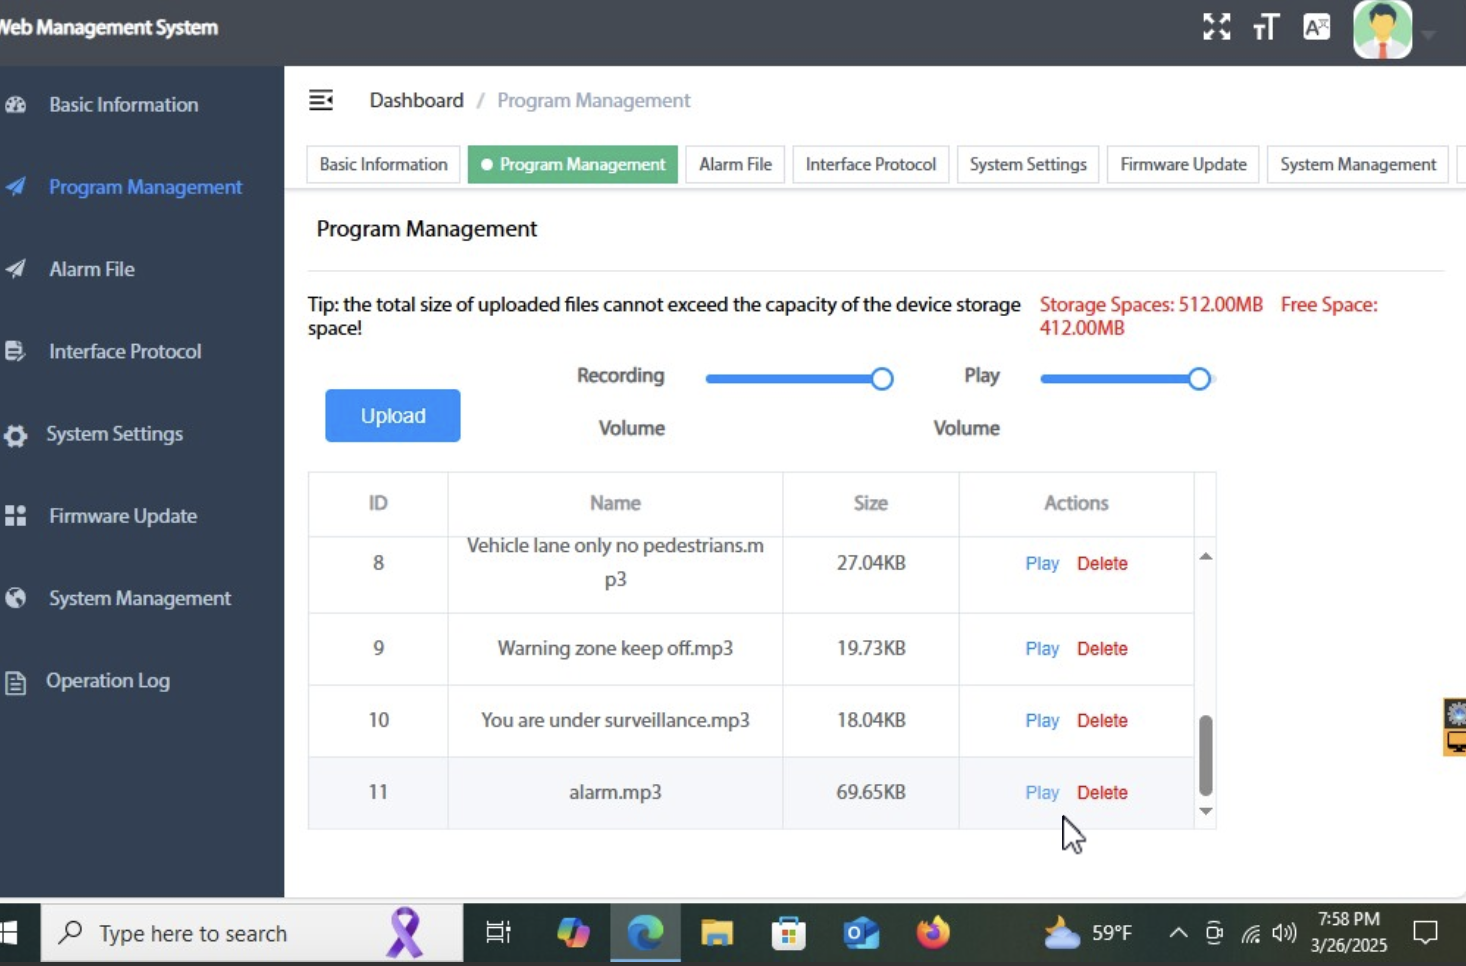Viewport: 1466px width, 966px height.
Task: Click the file table scrollbar down arrow
Action: click(x=1206, y=811)
